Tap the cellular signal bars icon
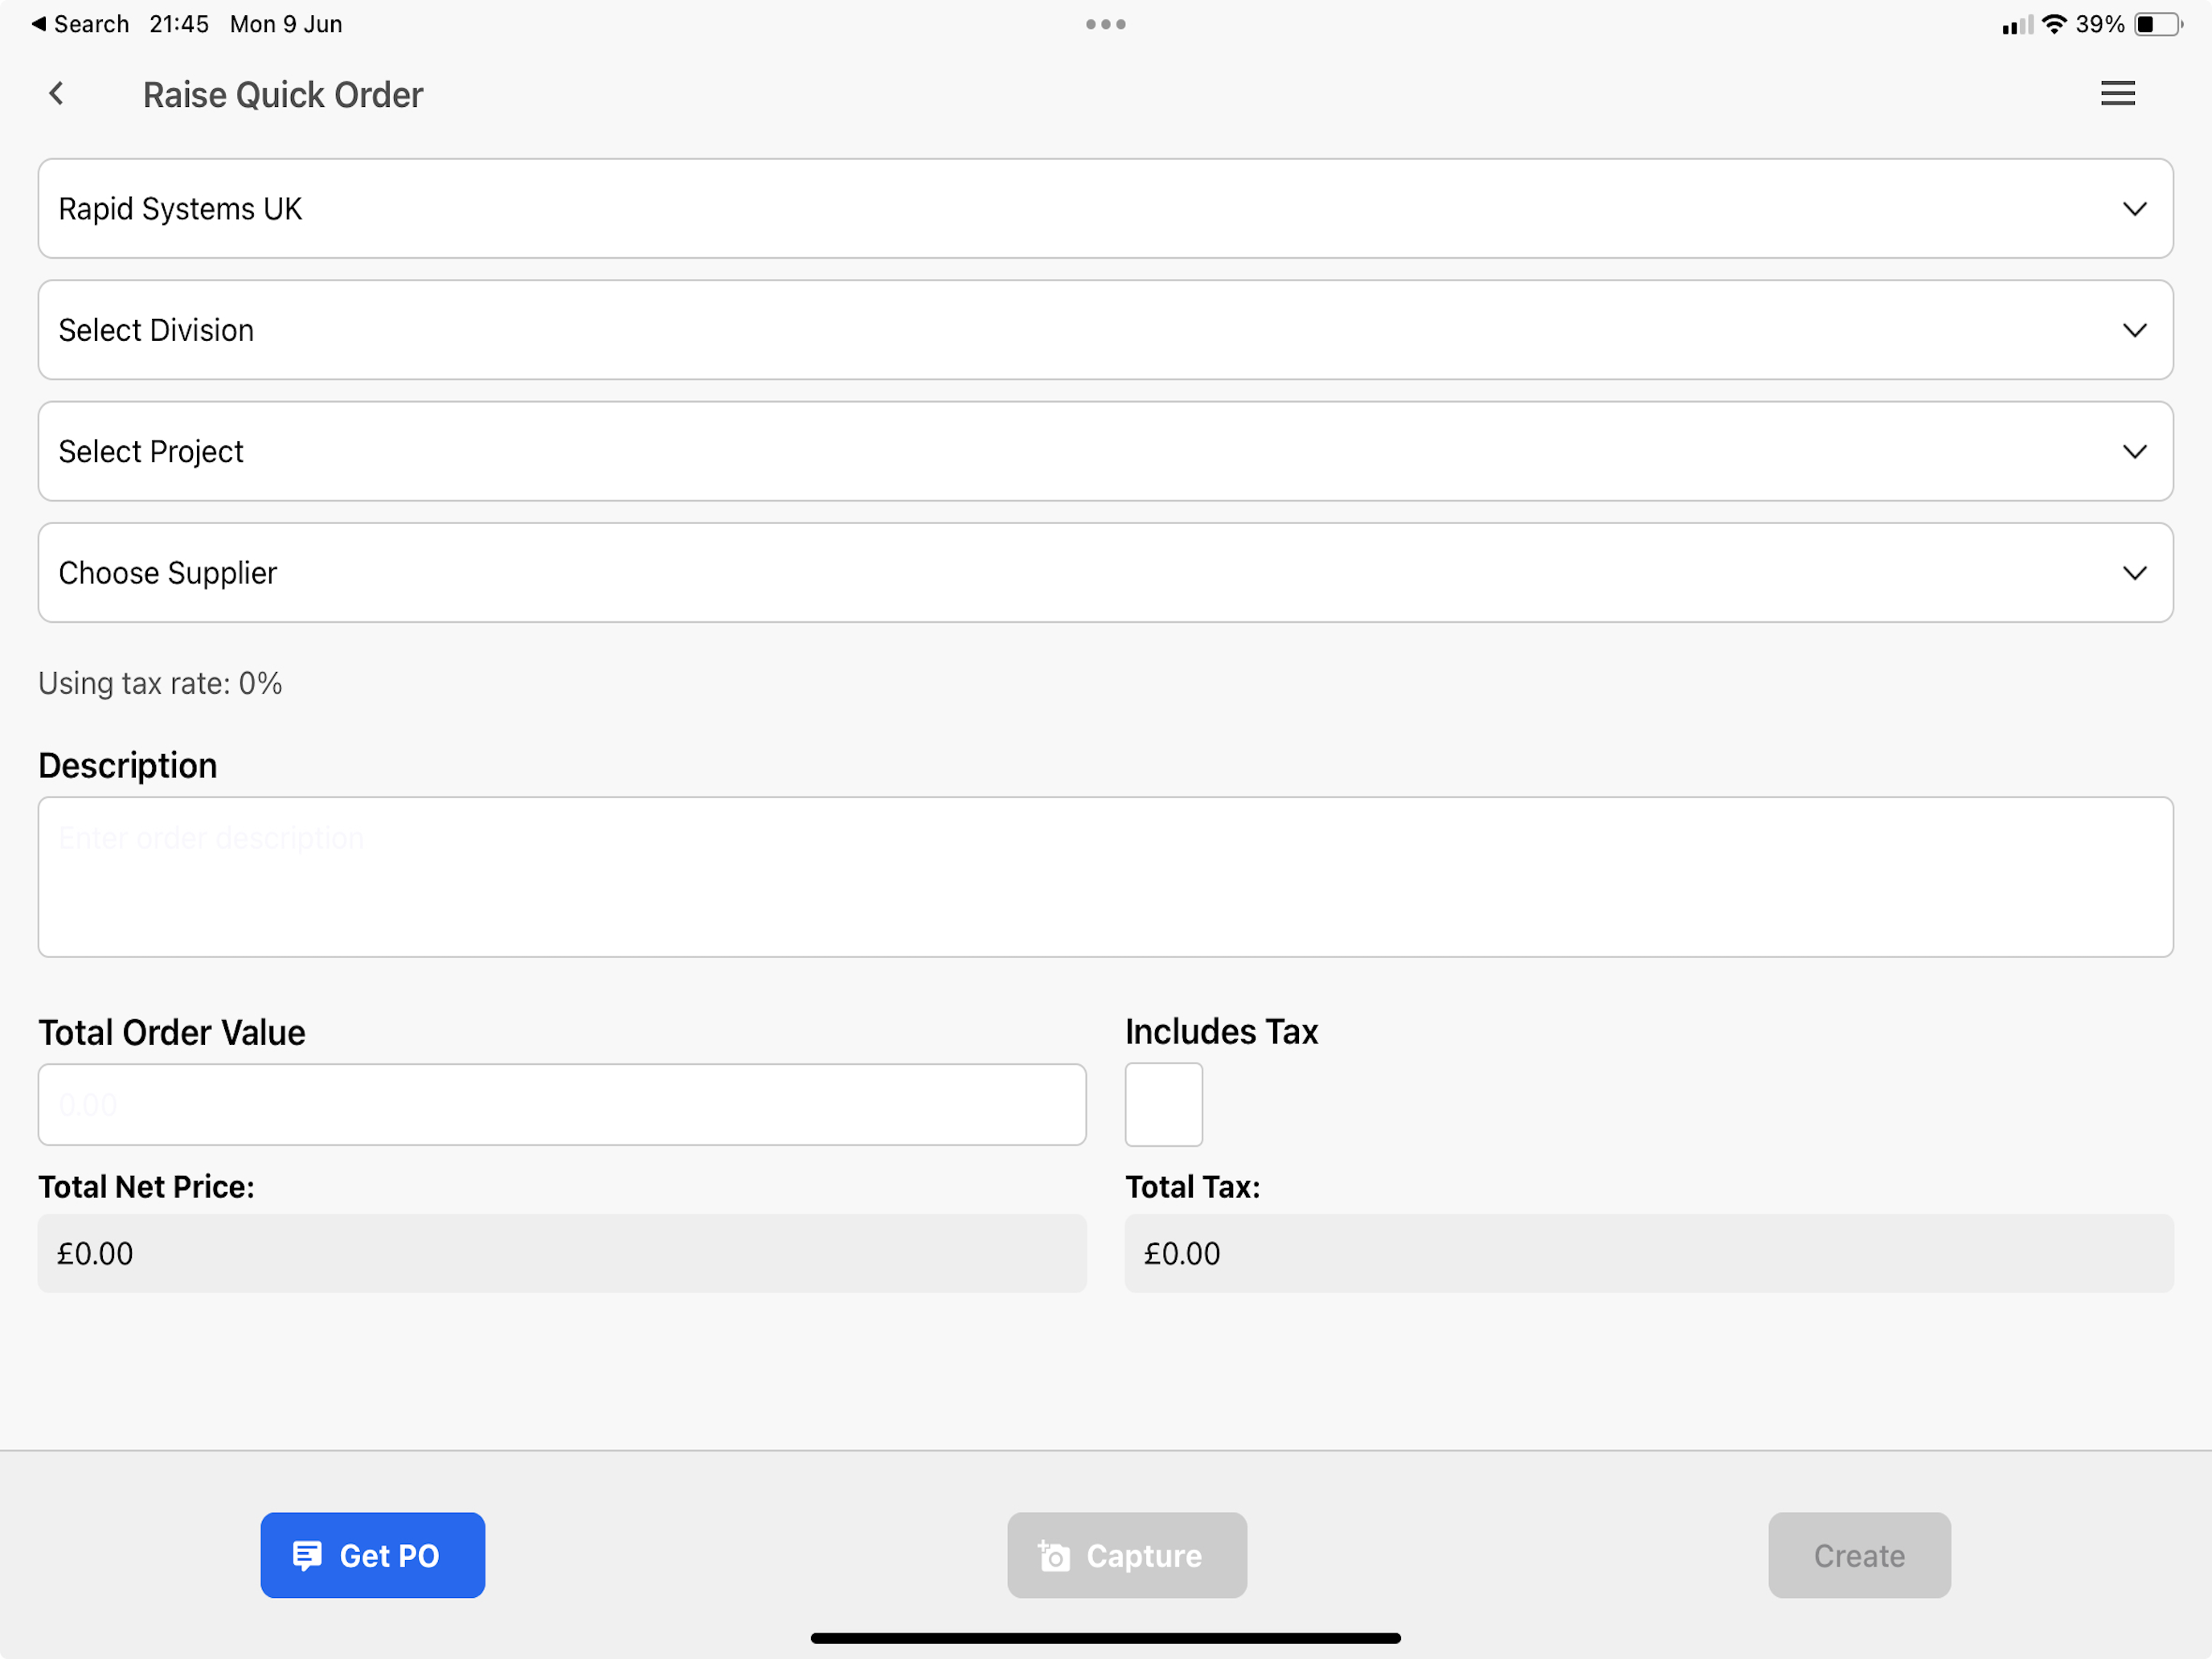Image resolution: width=2212 pixels, height=1659 pixels. click(x=2018, y=25)
